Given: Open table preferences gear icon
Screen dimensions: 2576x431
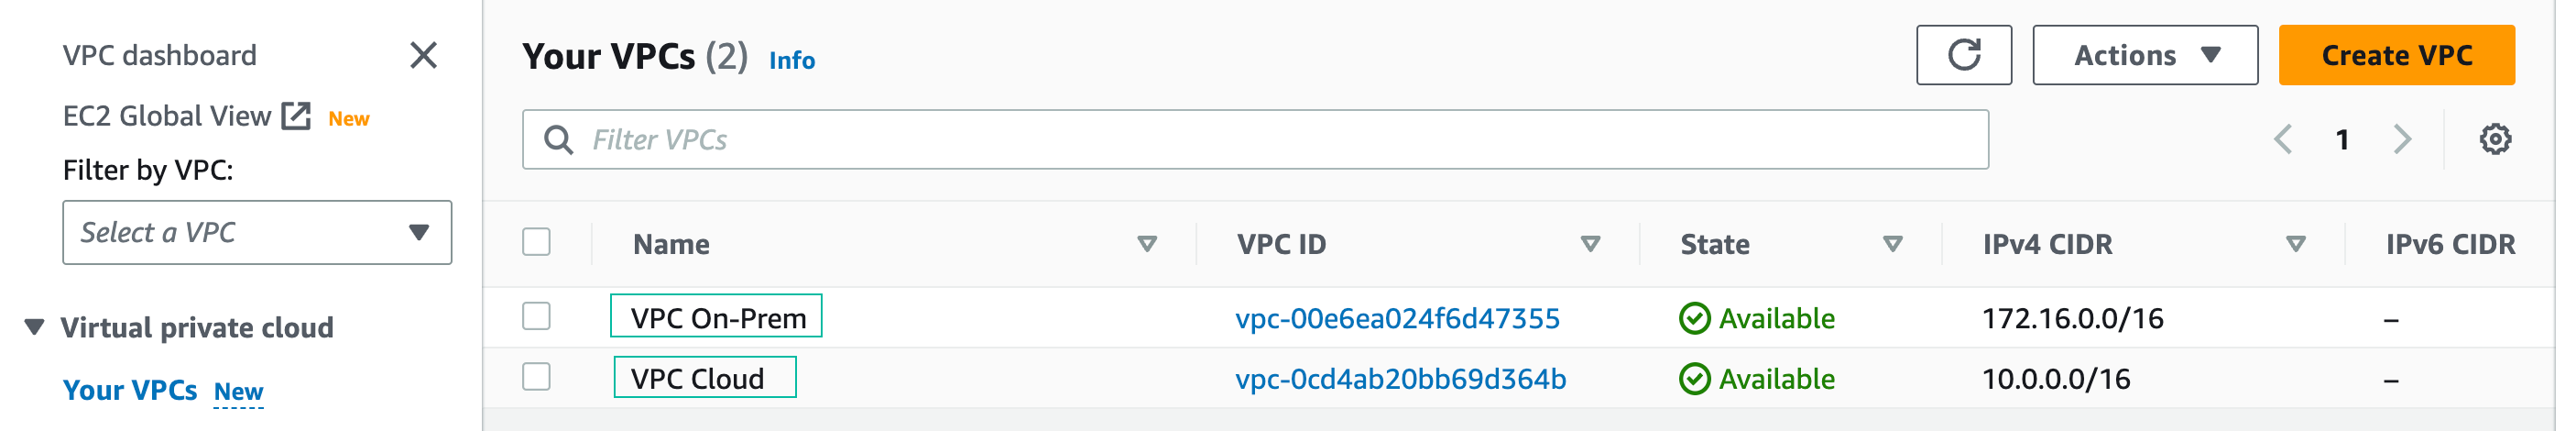Looking at the screenshot, I should coord(2494,139).
